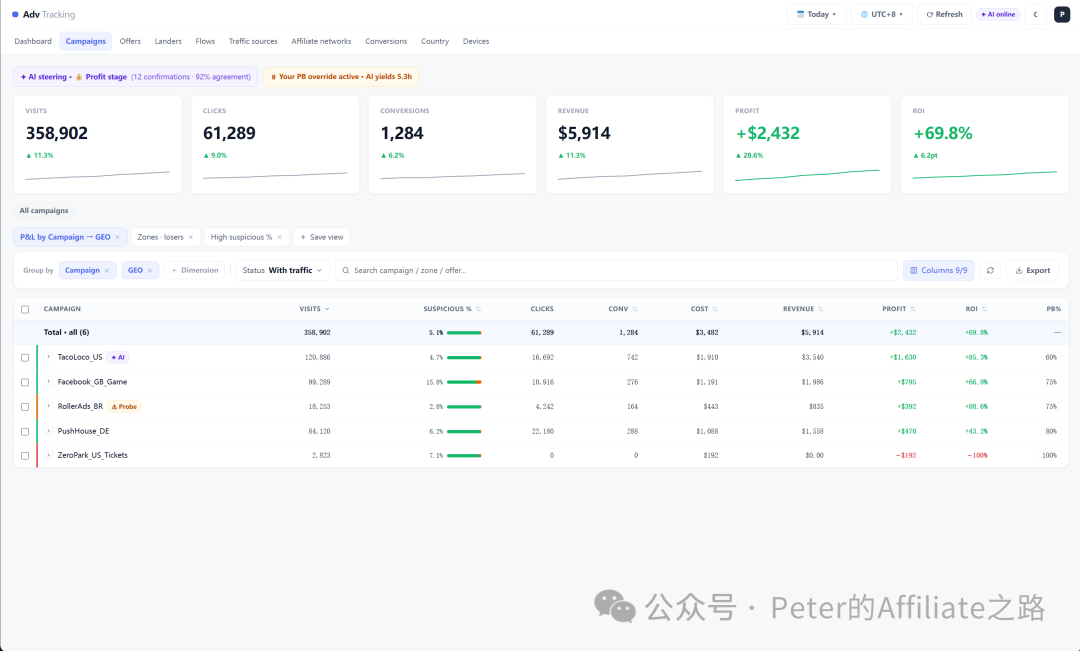
Task: Open the UTC+8 timezone dropdown
Action: point(882,14)
